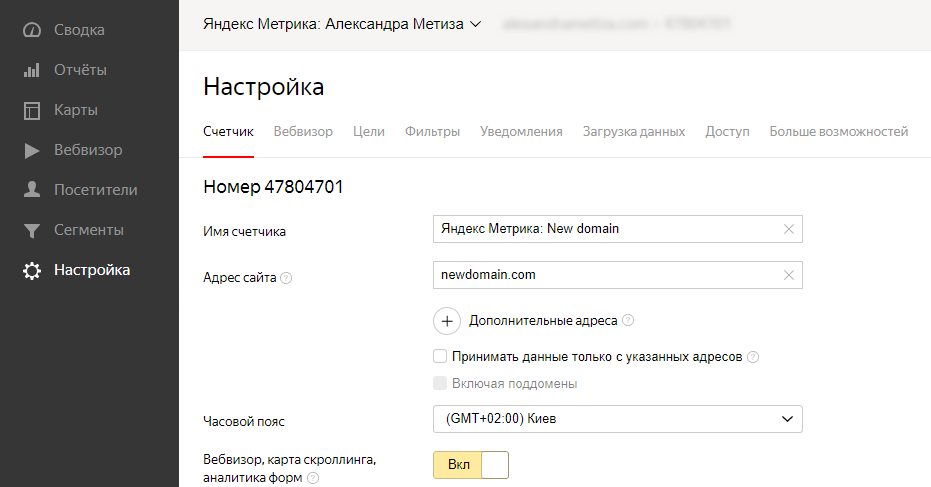Clear the Адрес сайта field with X

point(788,275)
